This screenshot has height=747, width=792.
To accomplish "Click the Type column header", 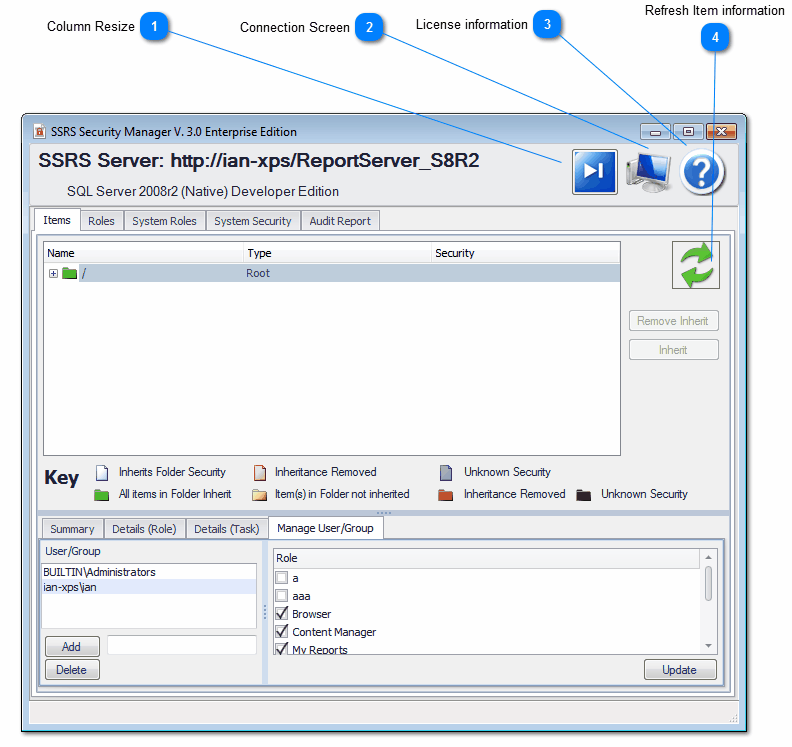I will tap(337, 253).
